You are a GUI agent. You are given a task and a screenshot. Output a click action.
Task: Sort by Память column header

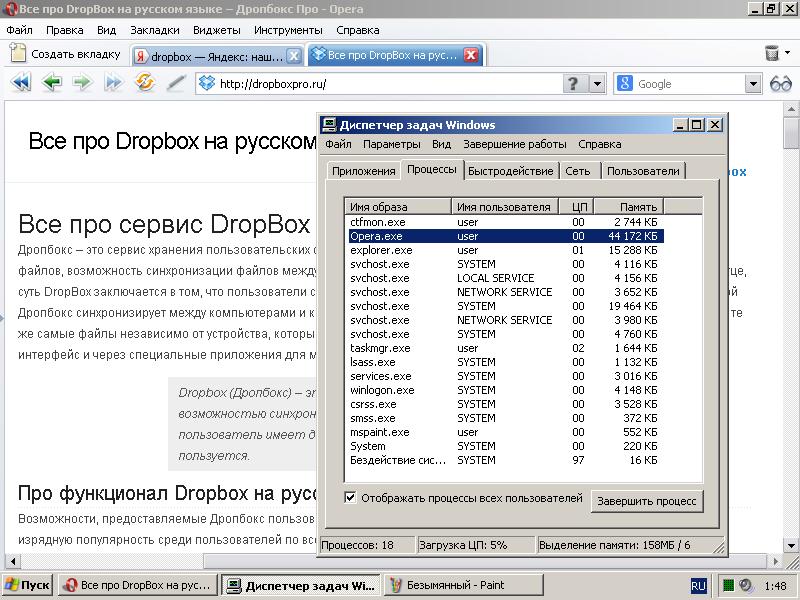[x=629, y=207]
